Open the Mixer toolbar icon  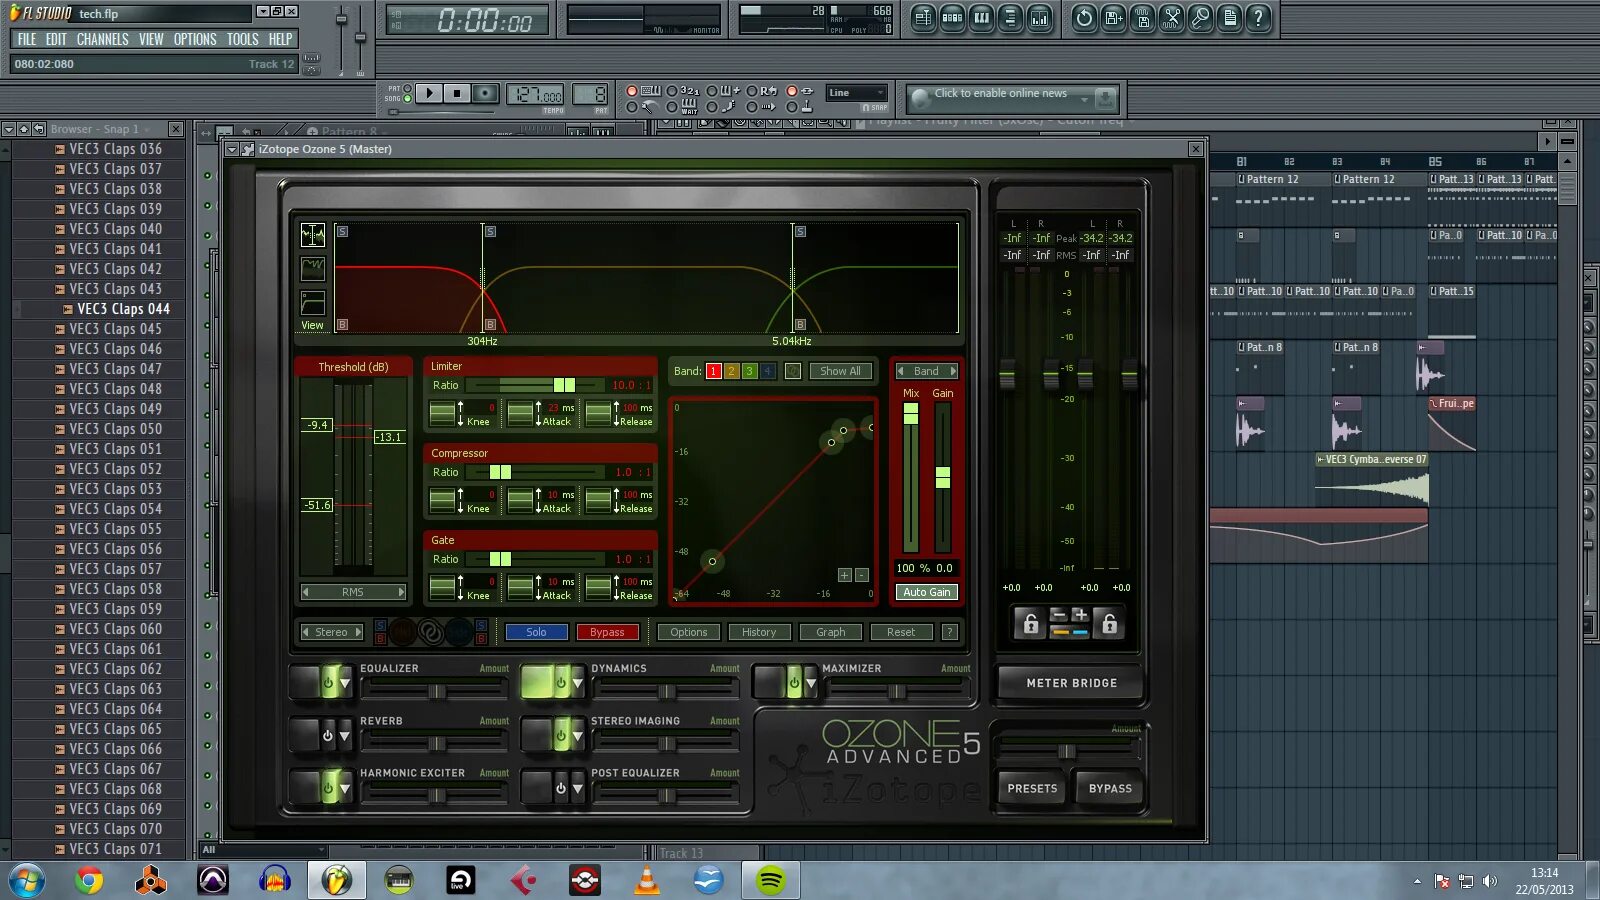[x=1039, y=18]
